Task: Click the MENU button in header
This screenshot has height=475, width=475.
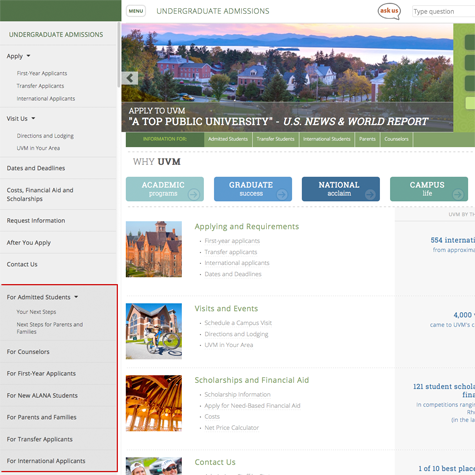Action: coord(136,11)
